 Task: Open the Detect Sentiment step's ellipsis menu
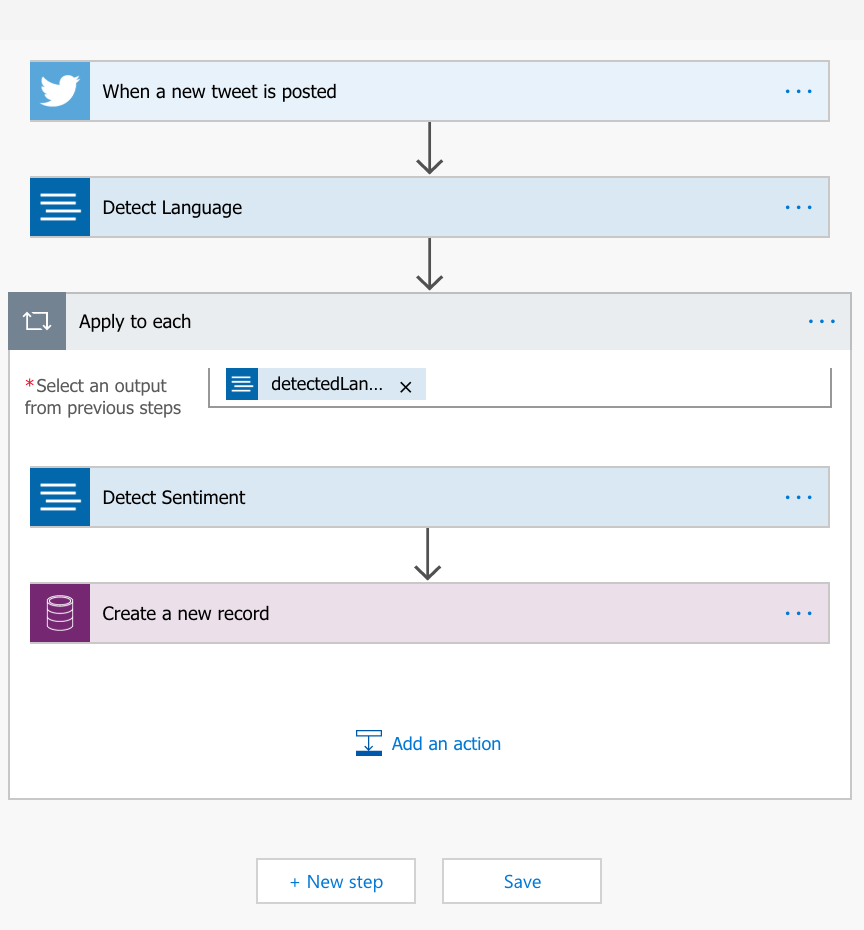[x=798, y=497]
